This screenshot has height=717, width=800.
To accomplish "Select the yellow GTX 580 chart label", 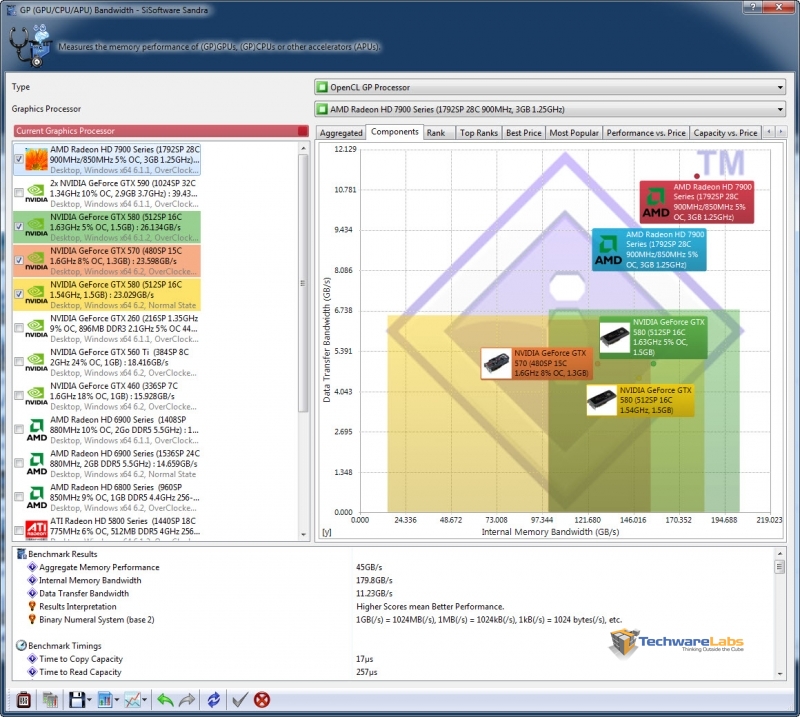I will pos(640,400).
